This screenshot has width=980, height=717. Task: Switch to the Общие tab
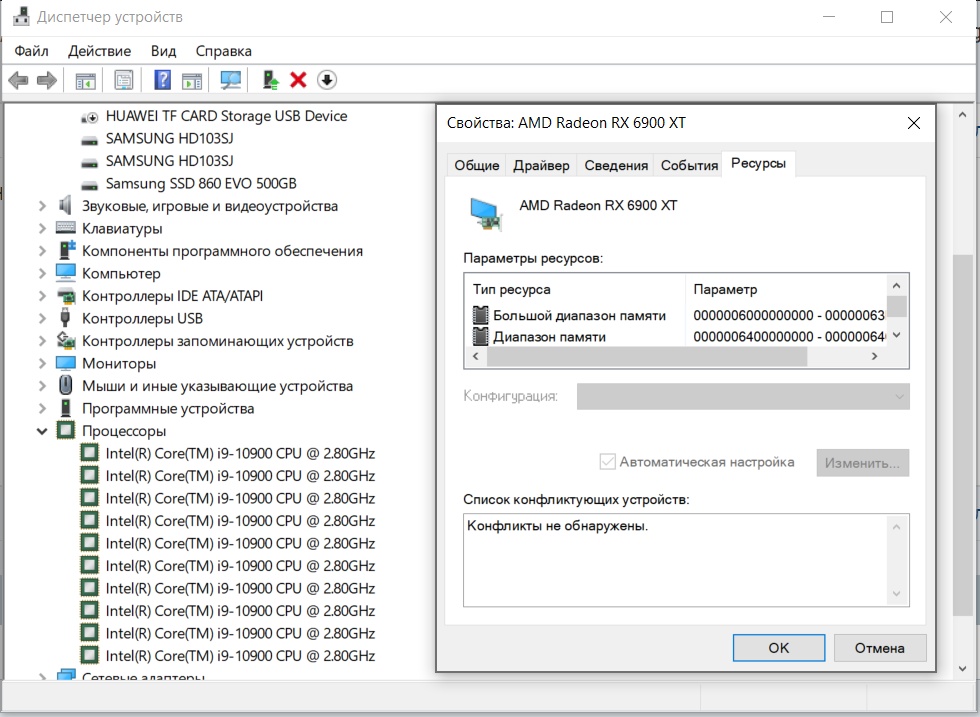click(476, 166)
